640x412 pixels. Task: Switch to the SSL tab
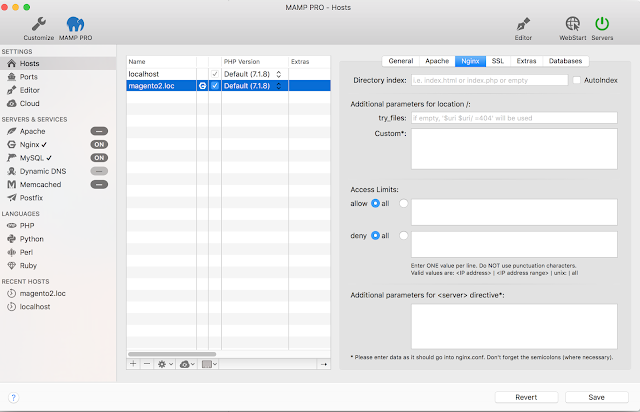[x=498, y=61]
